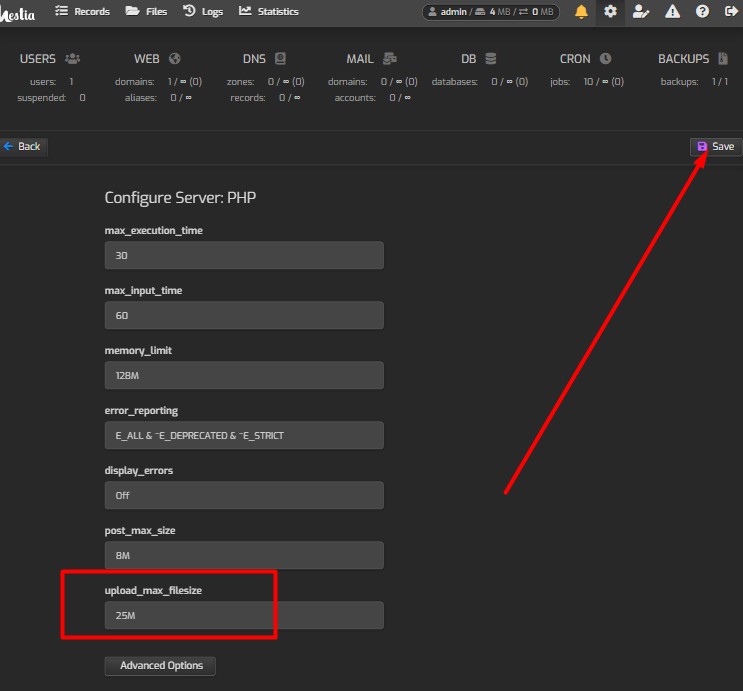Click the 'databases:' count text
This screenshot has height=691, width=743.
(480, 82)
